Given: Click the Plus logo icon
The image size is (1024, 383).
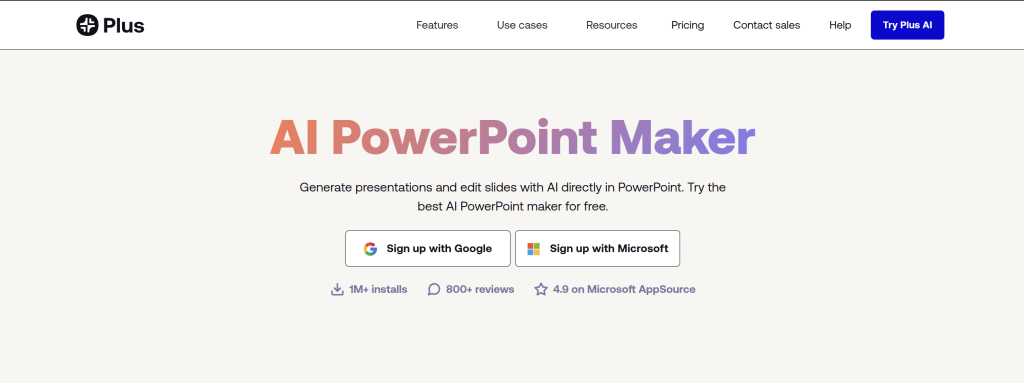Looking at the screenshot, I should pos(87,25).
